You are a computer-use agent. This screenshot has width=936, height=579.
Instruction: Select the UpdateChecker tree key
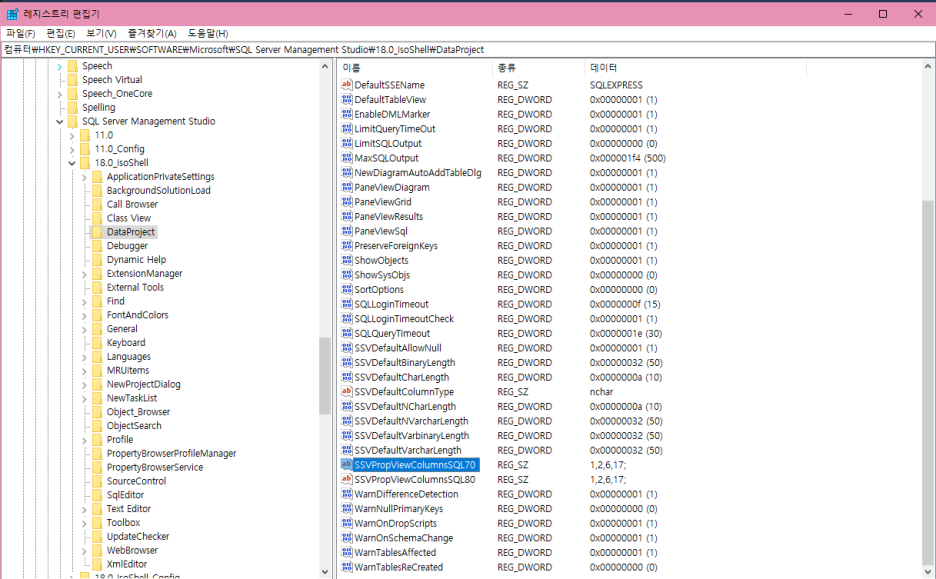click(x=138, y=537)
